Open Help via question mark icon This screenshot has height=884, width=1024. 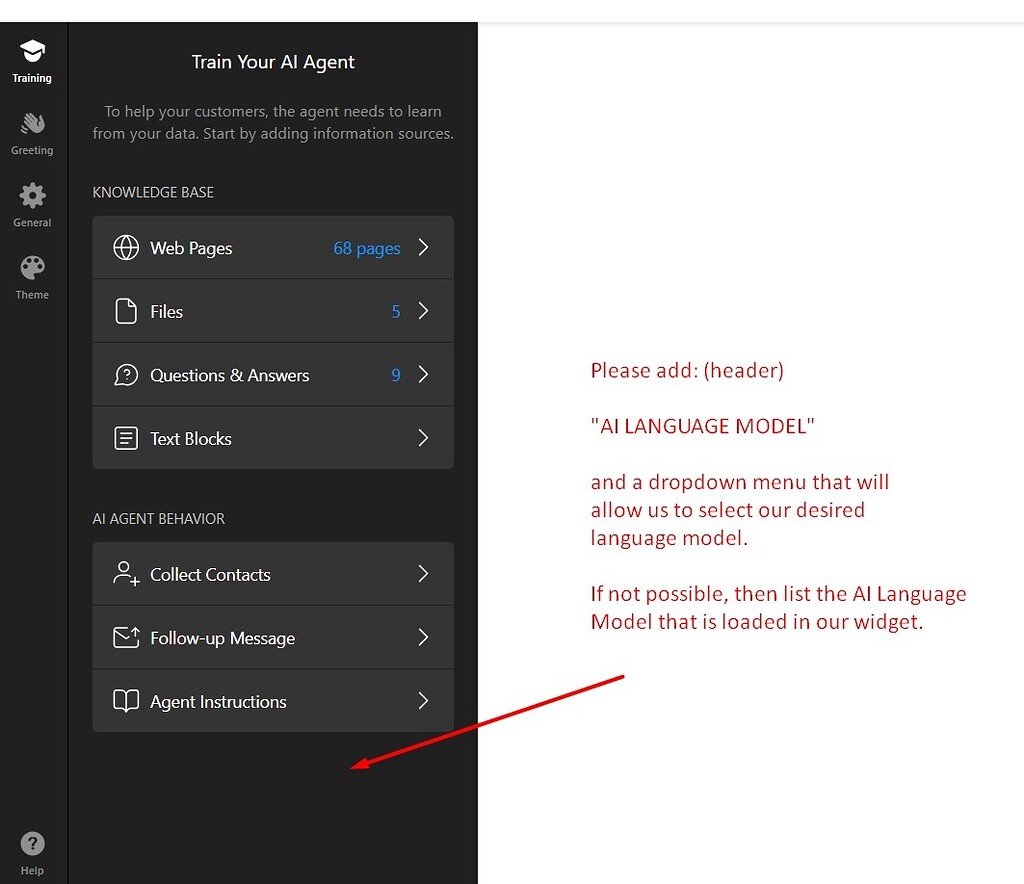click(x=32, y=843)
